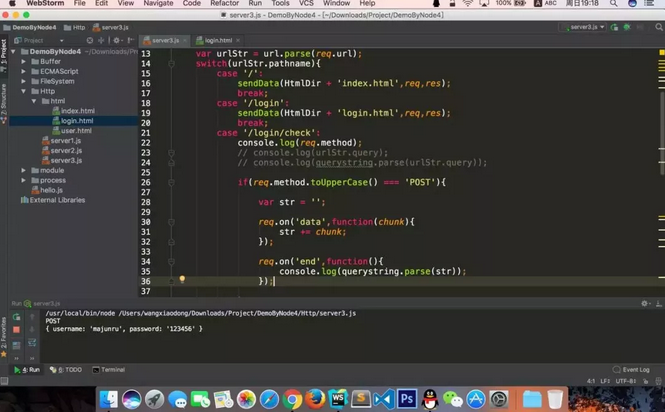Screen dimensions: 665x412
Task: Open the Refactor menu
Action: (x=224, y=3)
